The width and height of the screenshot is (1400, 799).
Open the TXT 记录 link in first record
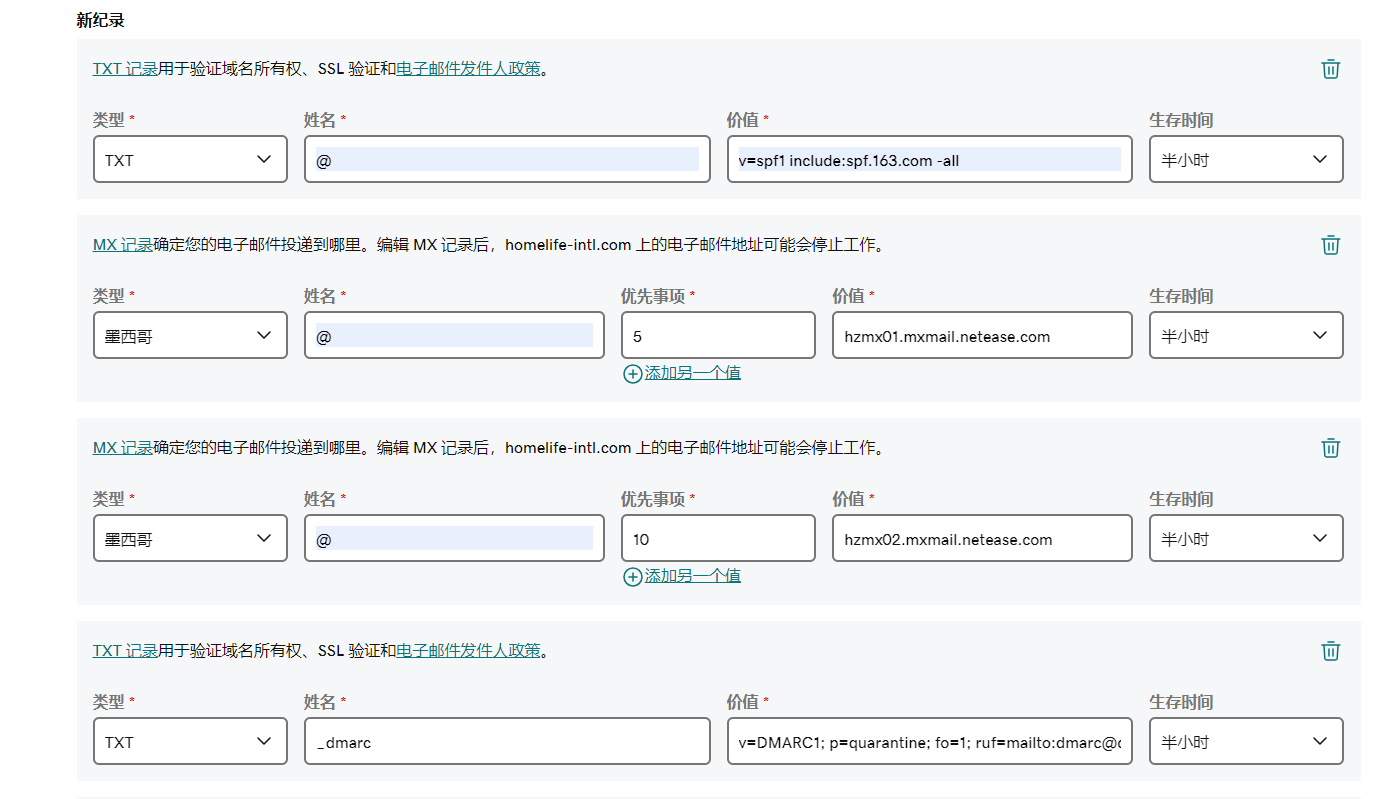pyautogui.click(x=125, y=69)
